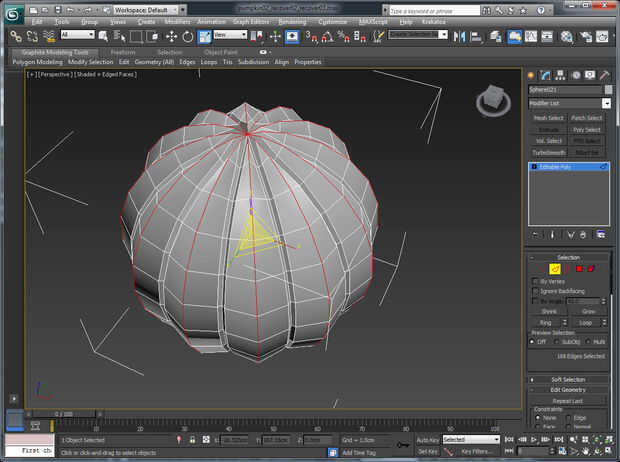
Task: Click the TurboSmooth modifier button
Action: 547,152
